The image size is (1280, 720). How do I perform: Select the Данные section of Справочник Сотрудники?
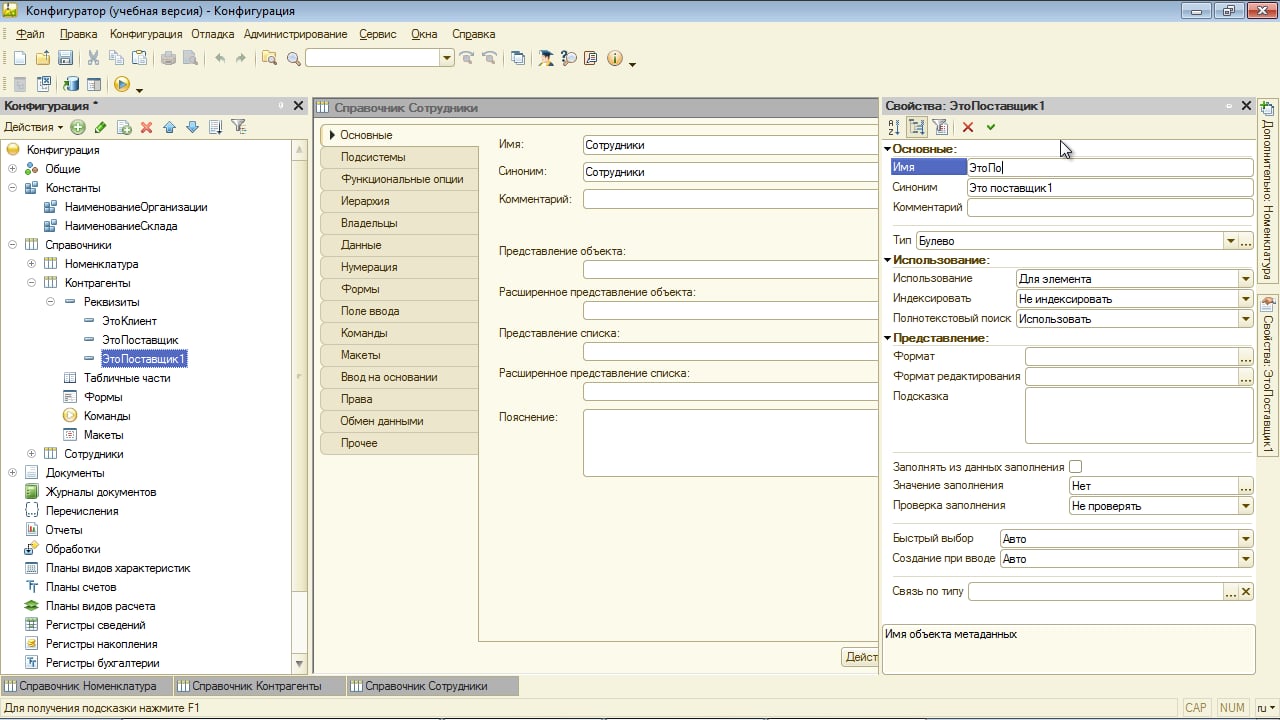pyautogui.click(x=360, y=245)
